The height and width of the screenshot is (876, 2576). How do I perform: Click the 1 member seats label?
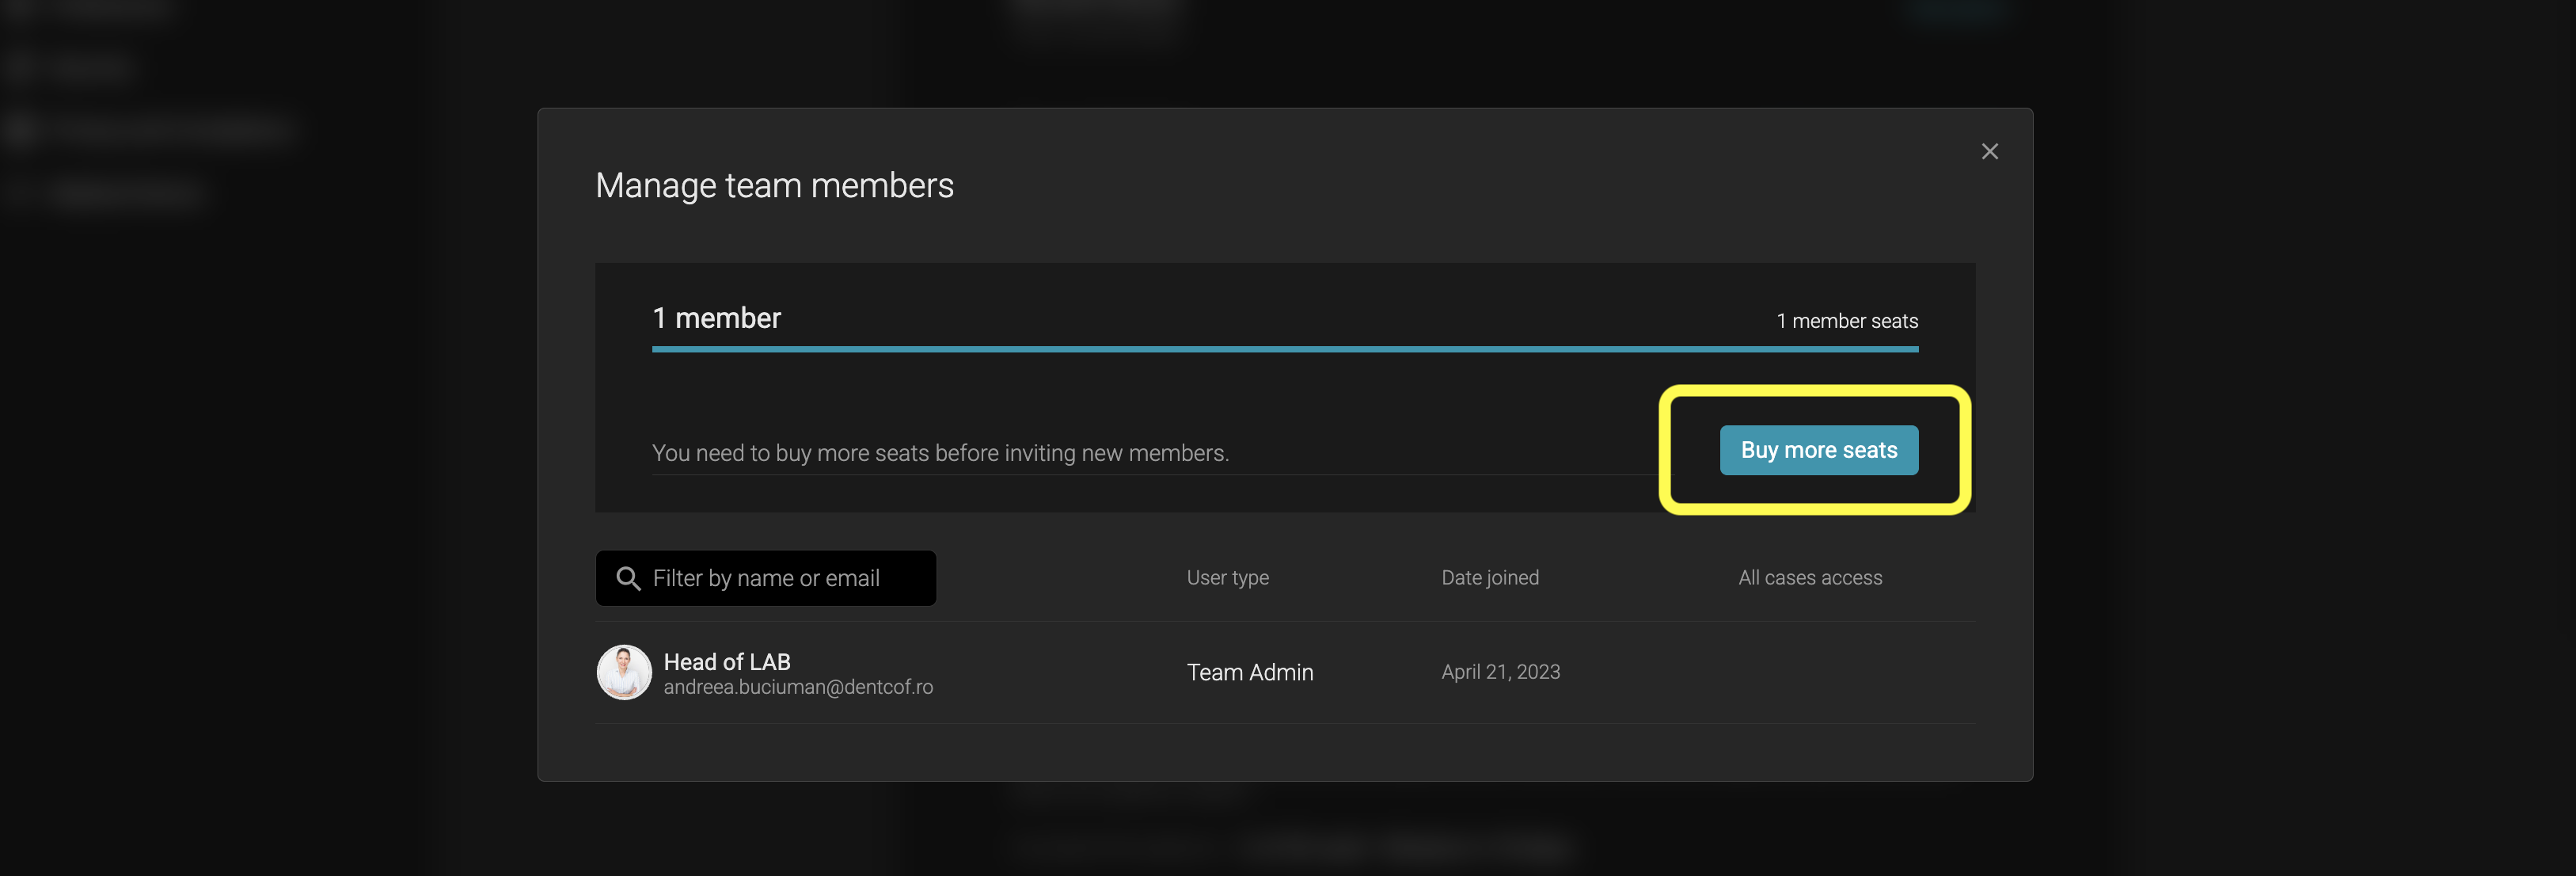pos(1846,321)
